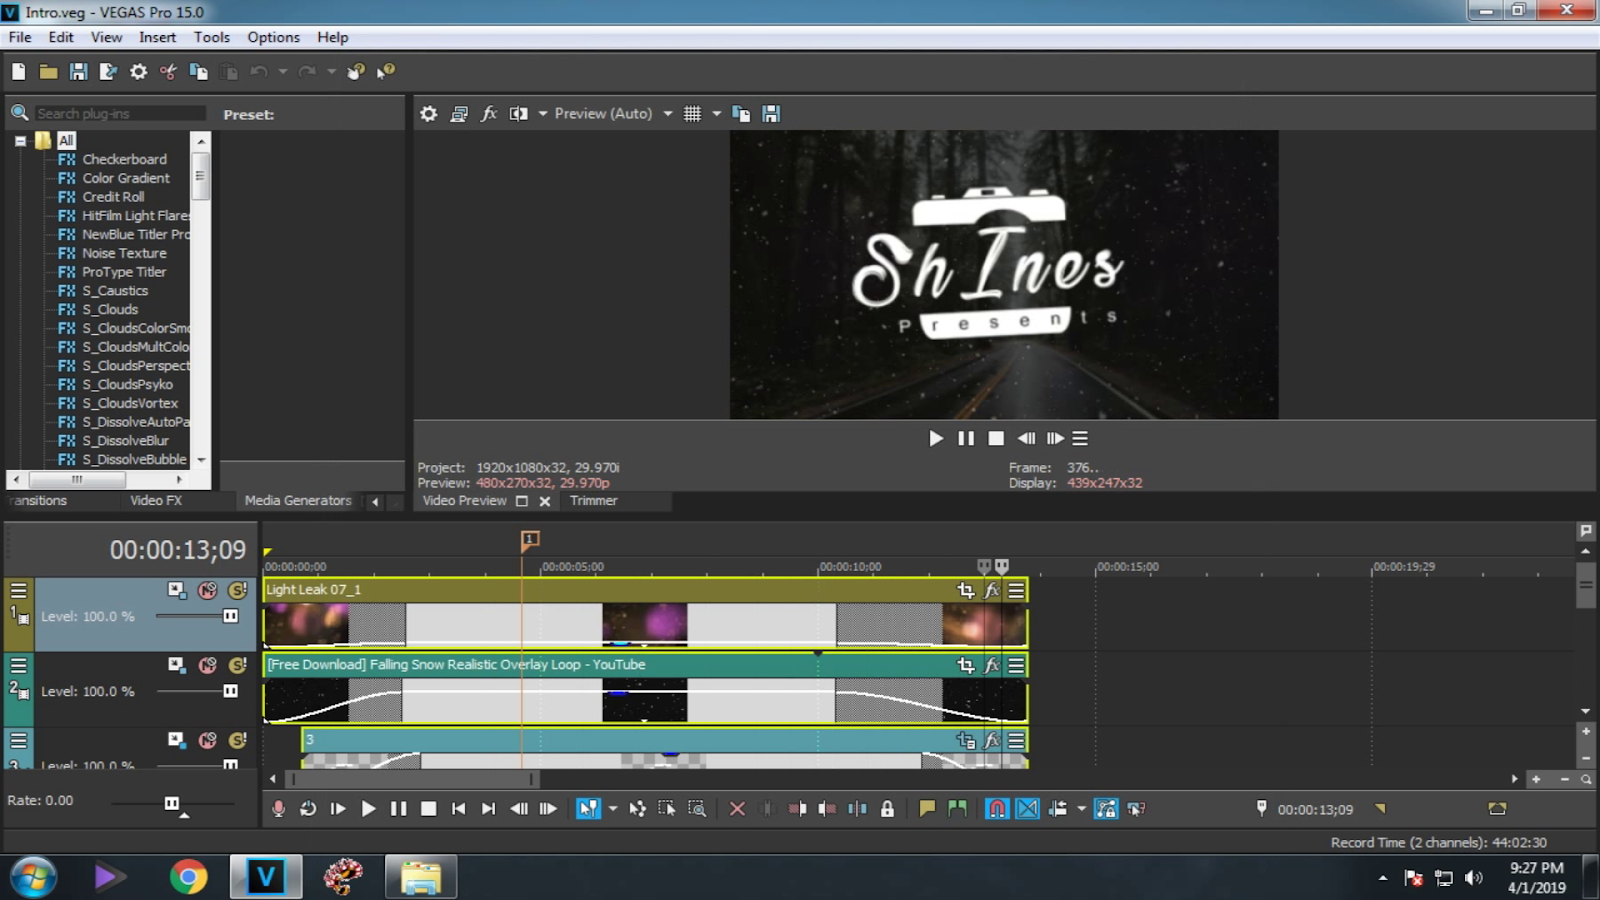The image size is (1600, 900).
Task: Toggle Auto Ripple button
Action: click(x=1058, y=809)
